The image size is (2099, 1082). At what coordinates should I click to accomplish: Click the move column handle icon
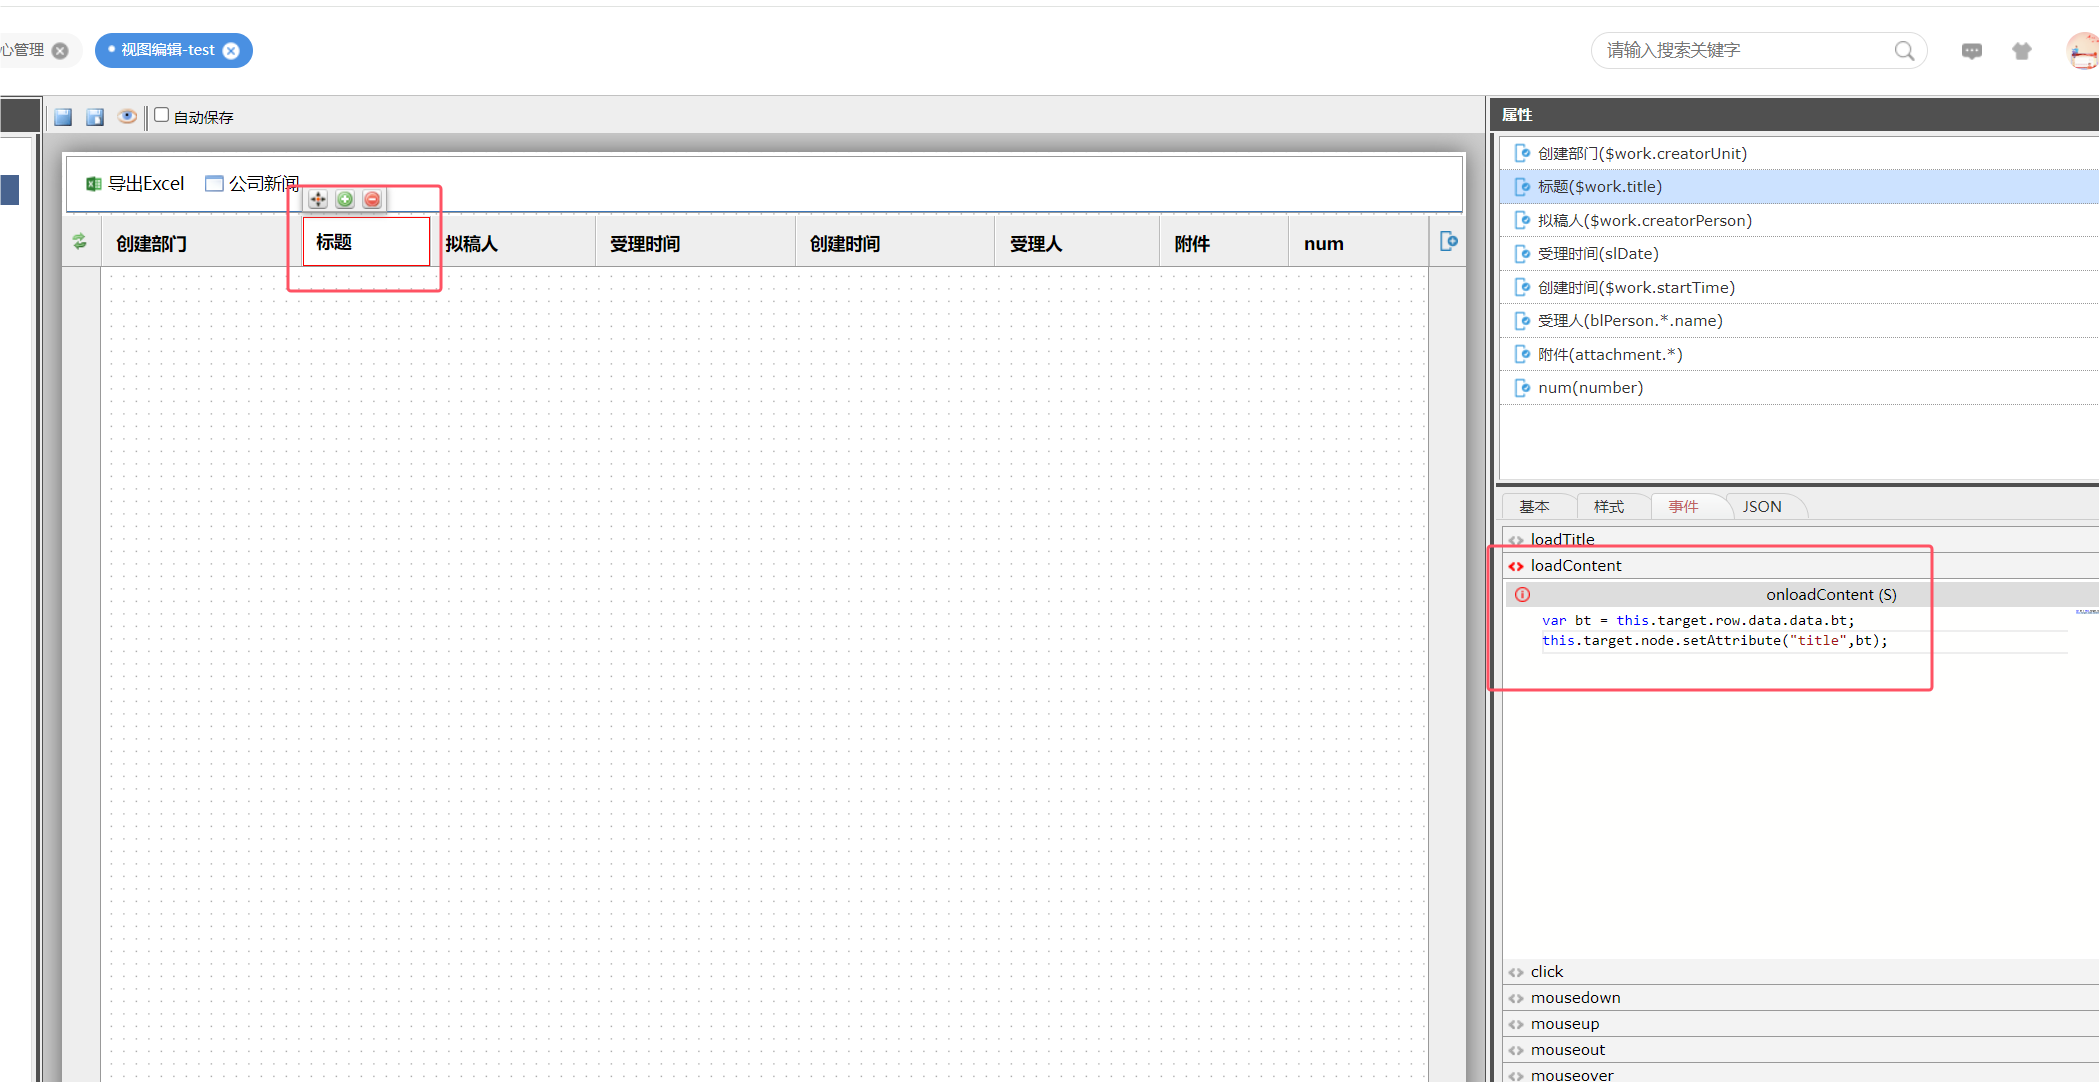(x=318, y=199)
